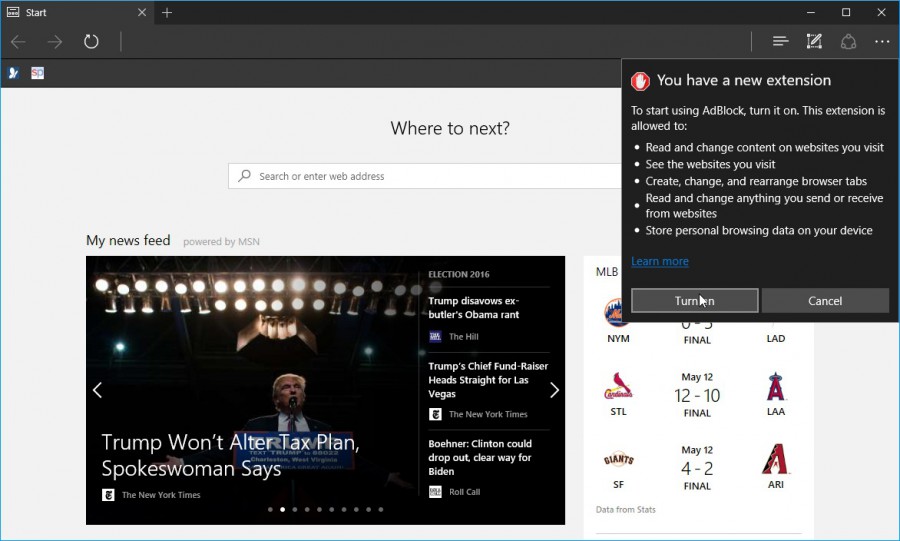Image resolution: width=900 pixels, height=541 pixels.
Task: Open the Share icon in the toolbar
Action: (848, 41)
